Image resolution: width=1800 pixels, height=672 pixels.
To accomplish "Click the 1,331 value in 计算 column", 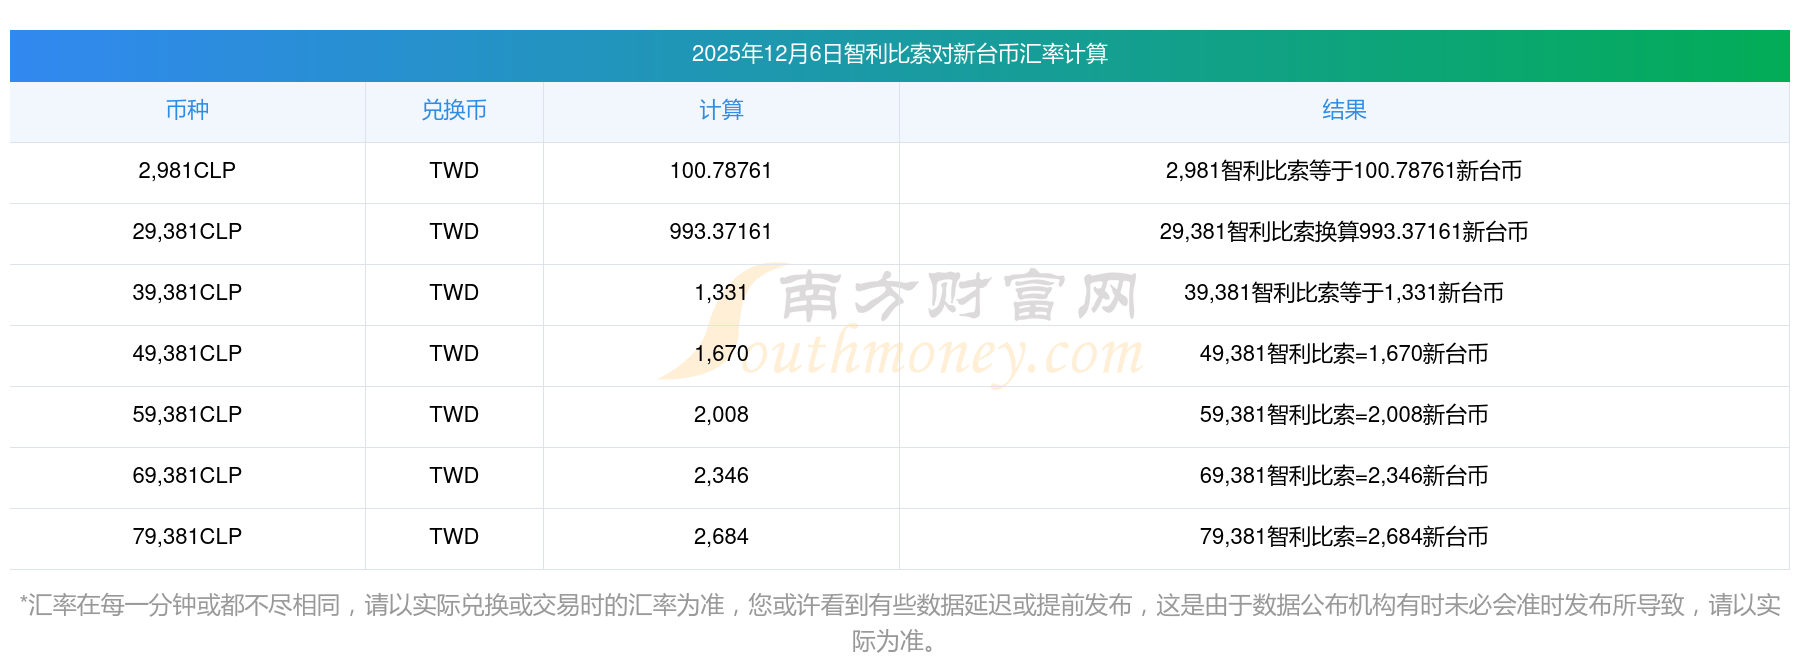I will (721, 293).
